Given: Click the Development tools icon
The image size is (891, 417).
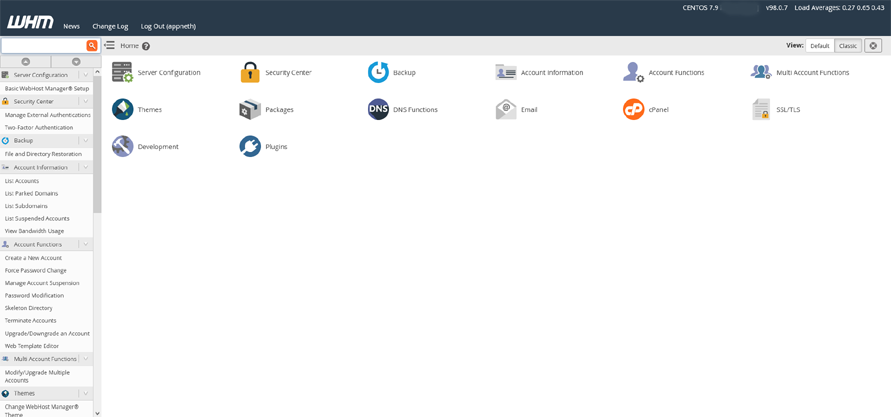Looking at the screenshot, I should [x=122, y=146].
